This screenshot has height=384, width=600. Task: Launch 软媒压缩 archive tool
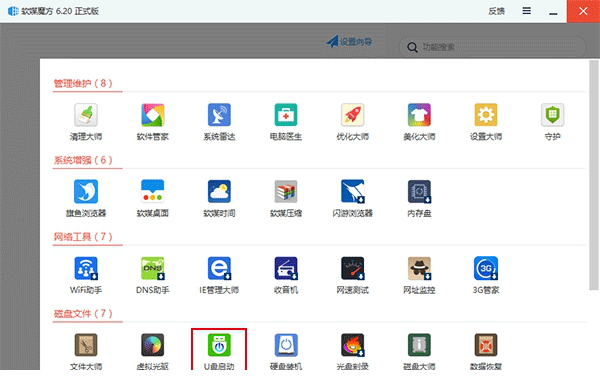click(x=285, y=198)
